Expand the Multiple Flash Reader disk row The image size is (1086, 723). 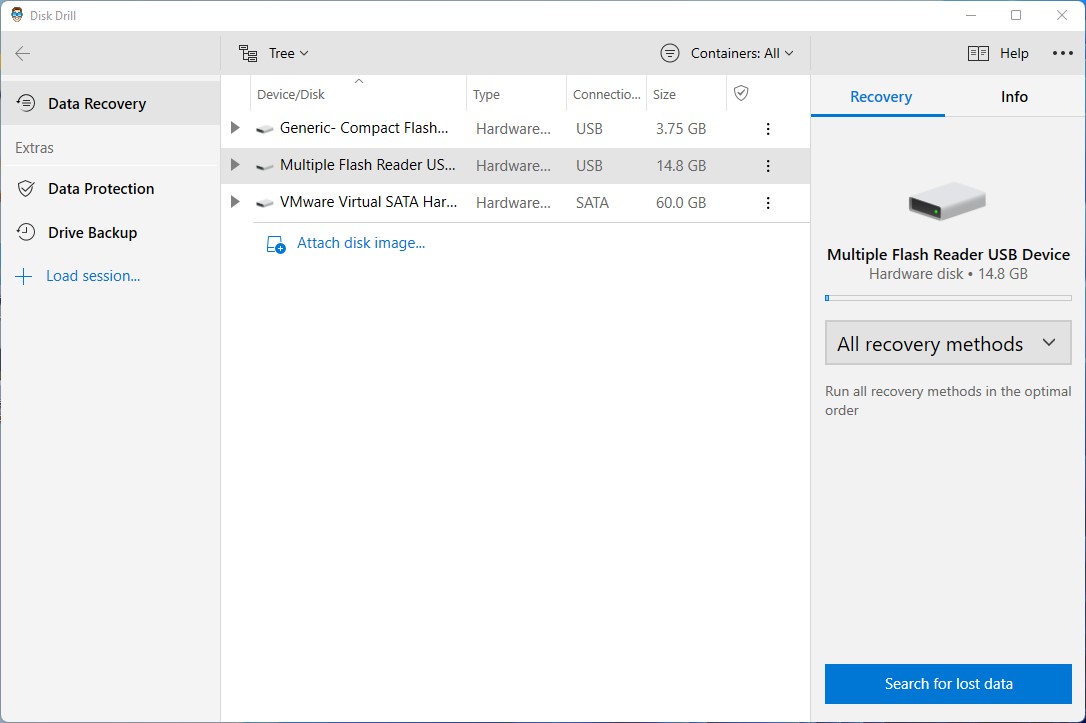pyautogui.click(x=235, y=165)
